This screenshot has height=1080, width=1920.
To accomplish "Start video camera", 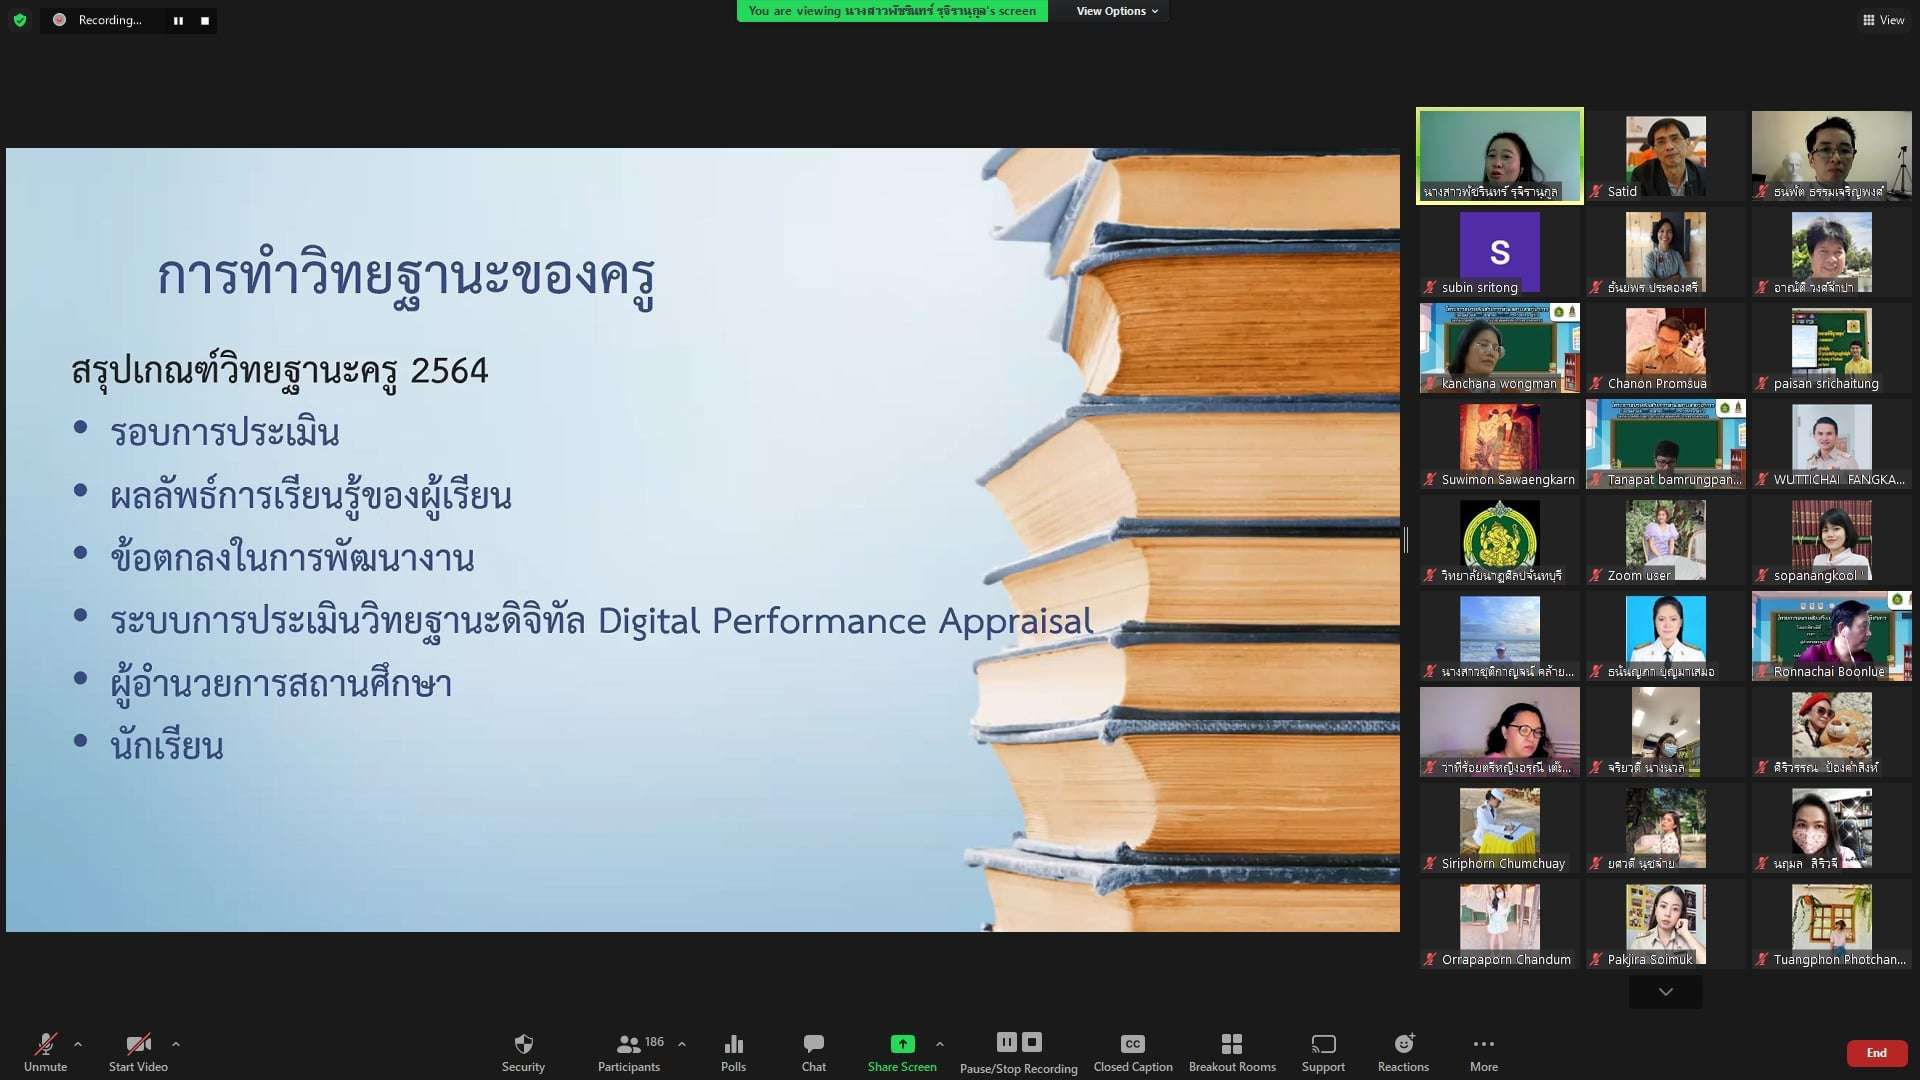I will tap(138, 1051).
